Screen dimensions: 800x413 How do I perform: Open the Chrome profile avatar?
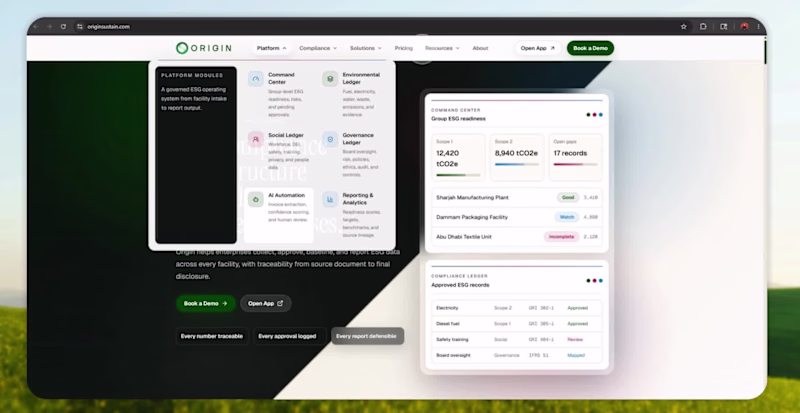pyautogui.click(x=744, y=27)
